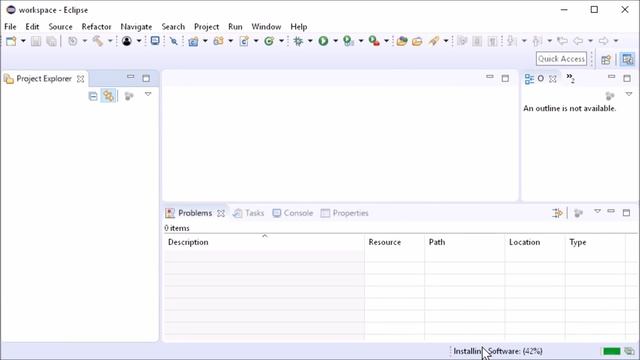Open the Search menu

[173, 27]
